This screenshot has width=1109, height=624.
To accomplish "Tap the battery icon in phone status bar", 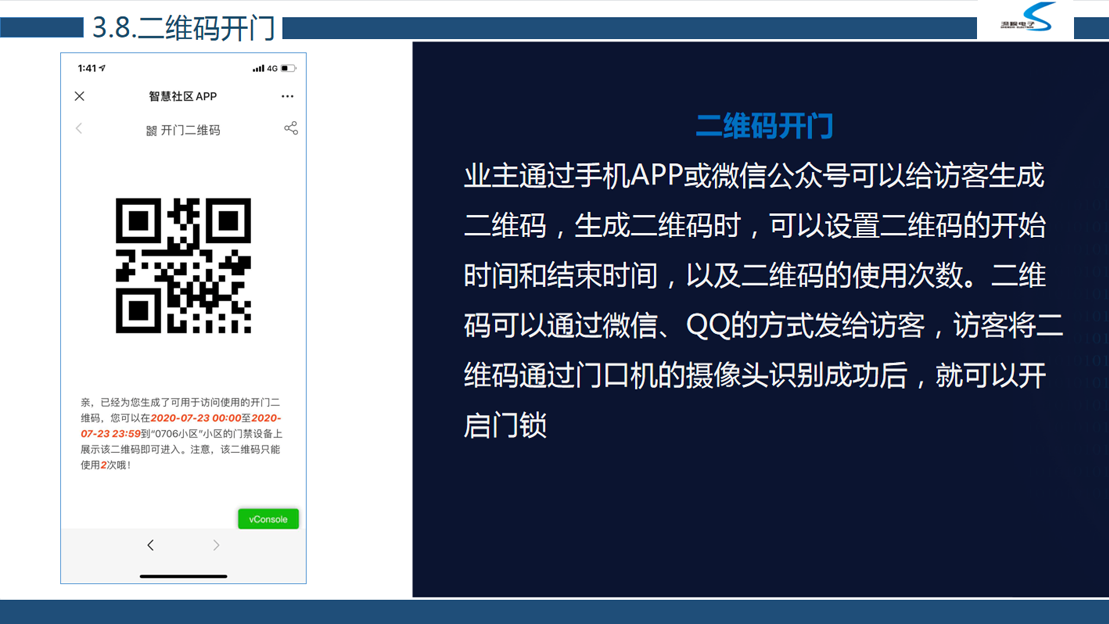I will coord(288,68).
